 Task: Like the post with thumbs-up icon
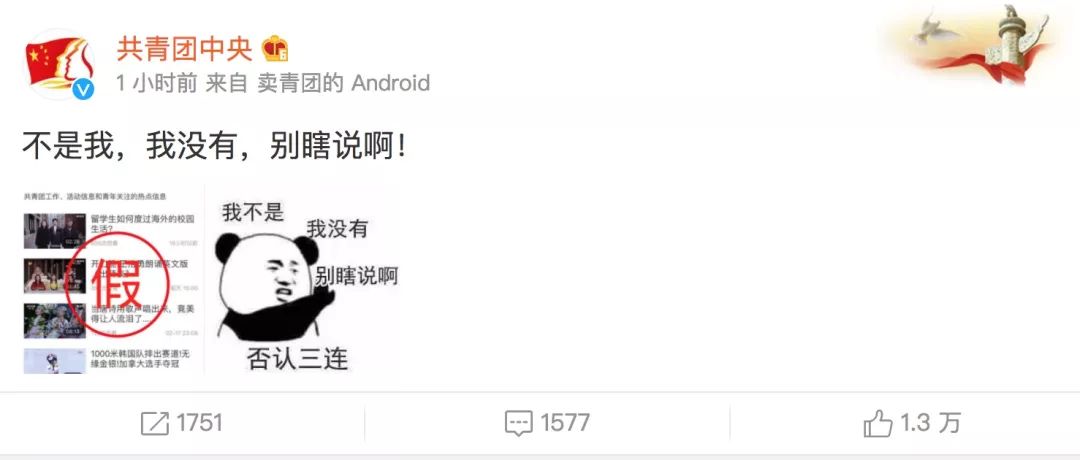[x=878, y=423]
